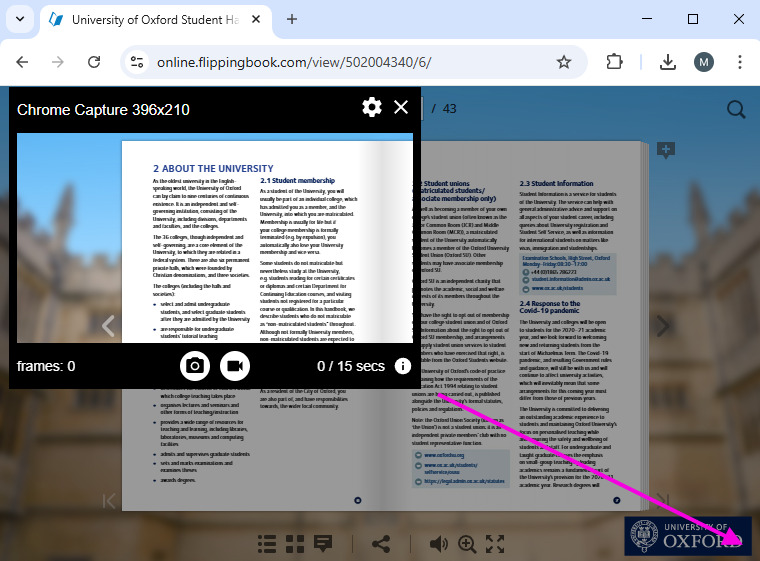The width and height of the screenshot is (760, 561).
Task: Go back in browser history
Action: point(22,62)
